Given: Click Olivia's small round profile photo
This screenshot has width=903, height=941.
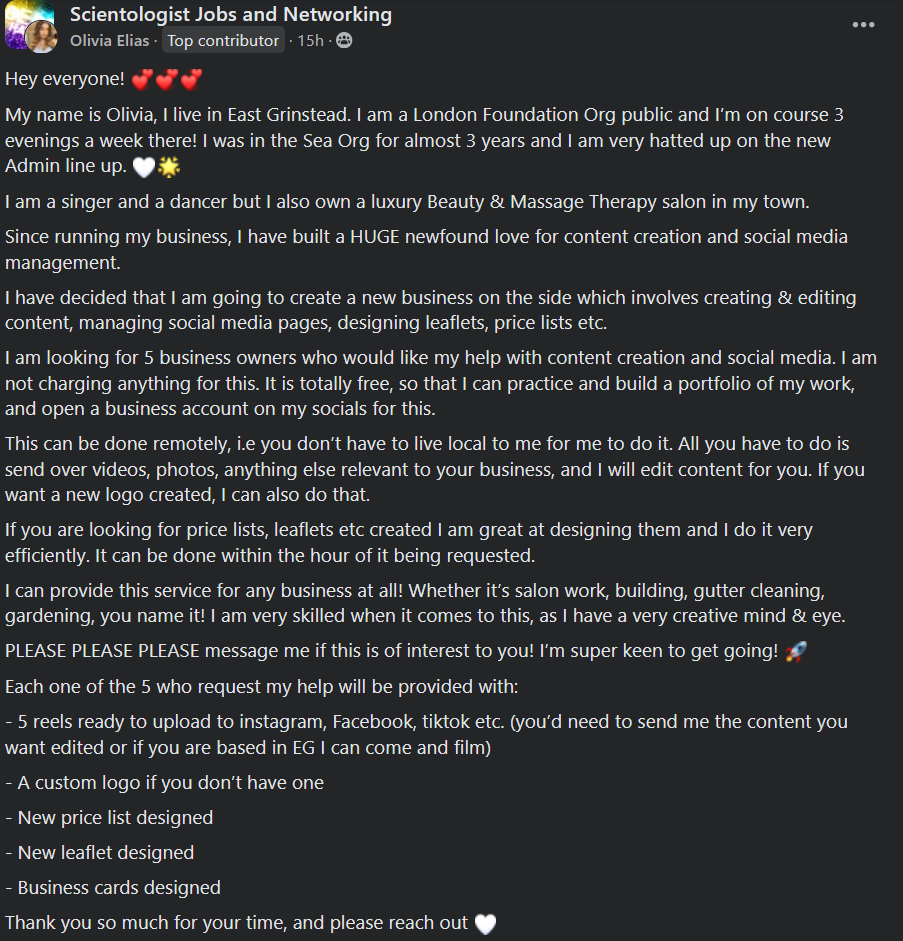Looking at the screenshot, I should click(42, 37).
